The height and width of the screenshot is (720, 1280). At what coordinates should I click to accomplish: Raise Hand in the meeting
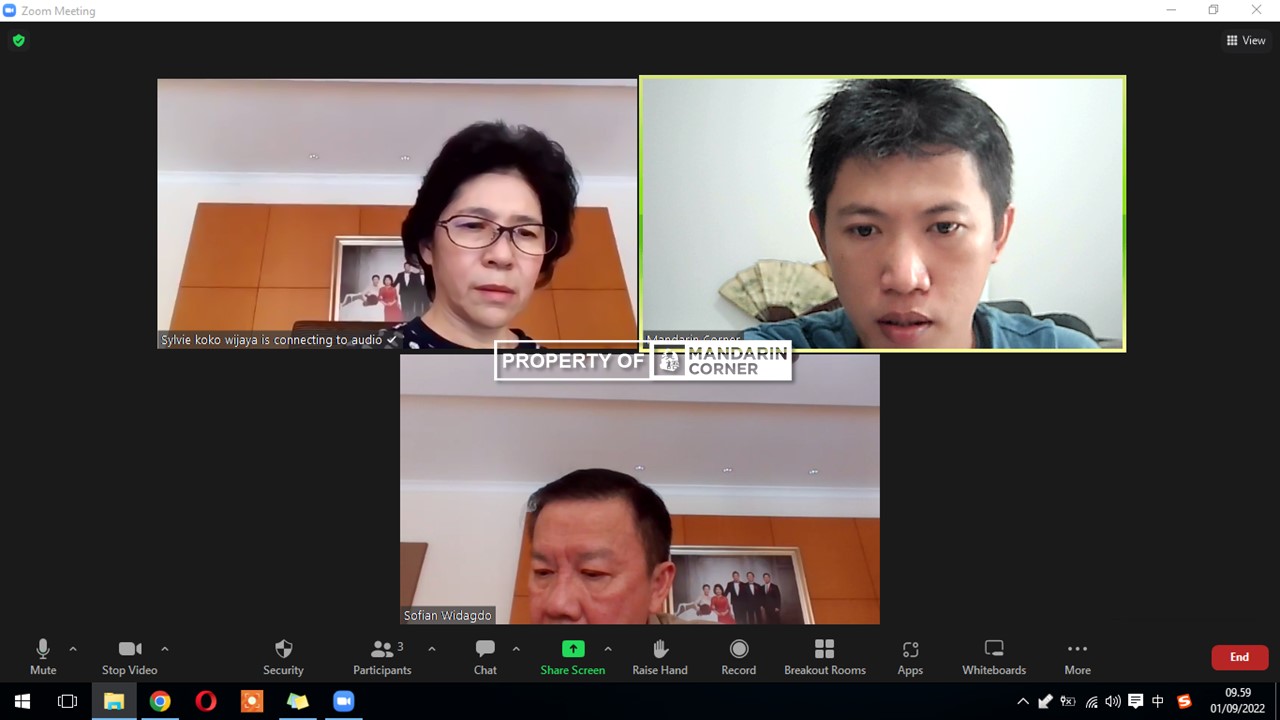(660, 656)
